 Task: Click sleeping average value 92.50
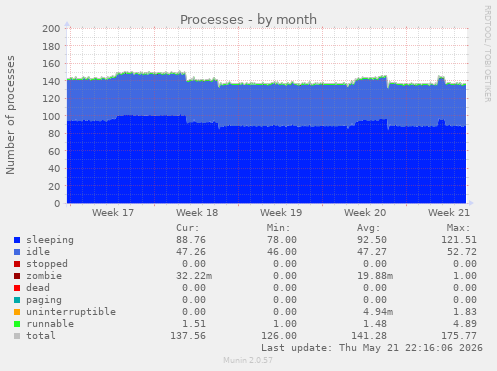pos(372,240)
